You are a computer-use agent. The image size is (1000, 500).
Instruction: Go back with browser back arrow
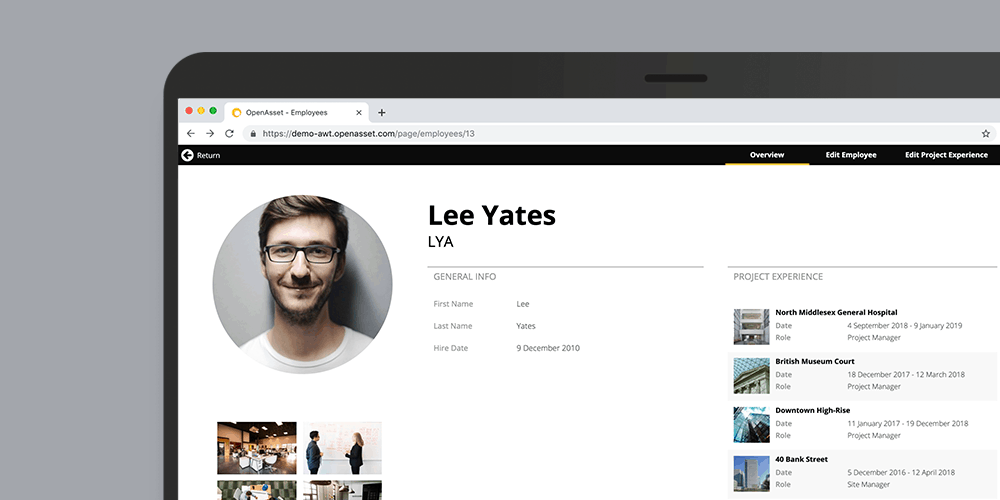(x=190, y=133)
